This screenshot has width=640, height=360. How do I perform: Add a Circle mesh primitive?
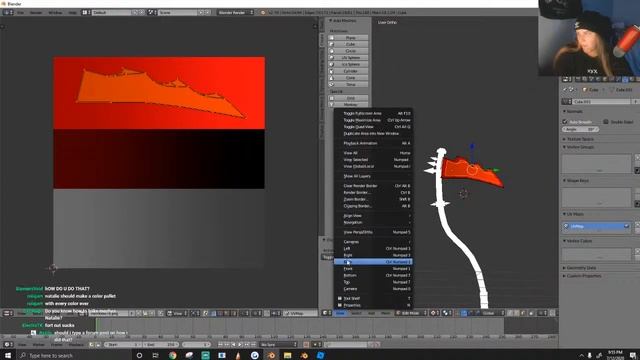tap(349, 51)
